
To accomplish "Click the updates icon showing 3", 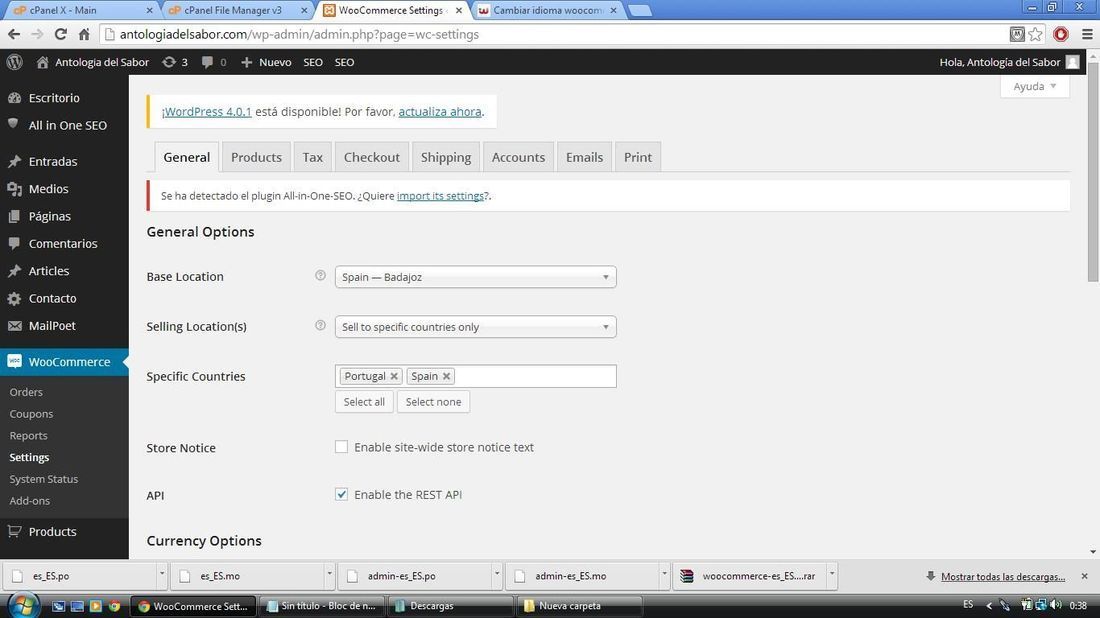I will tap(175, 62).
